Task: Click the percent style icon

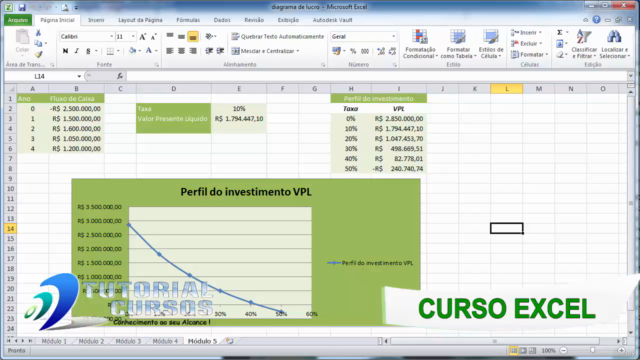Action: 353,51
